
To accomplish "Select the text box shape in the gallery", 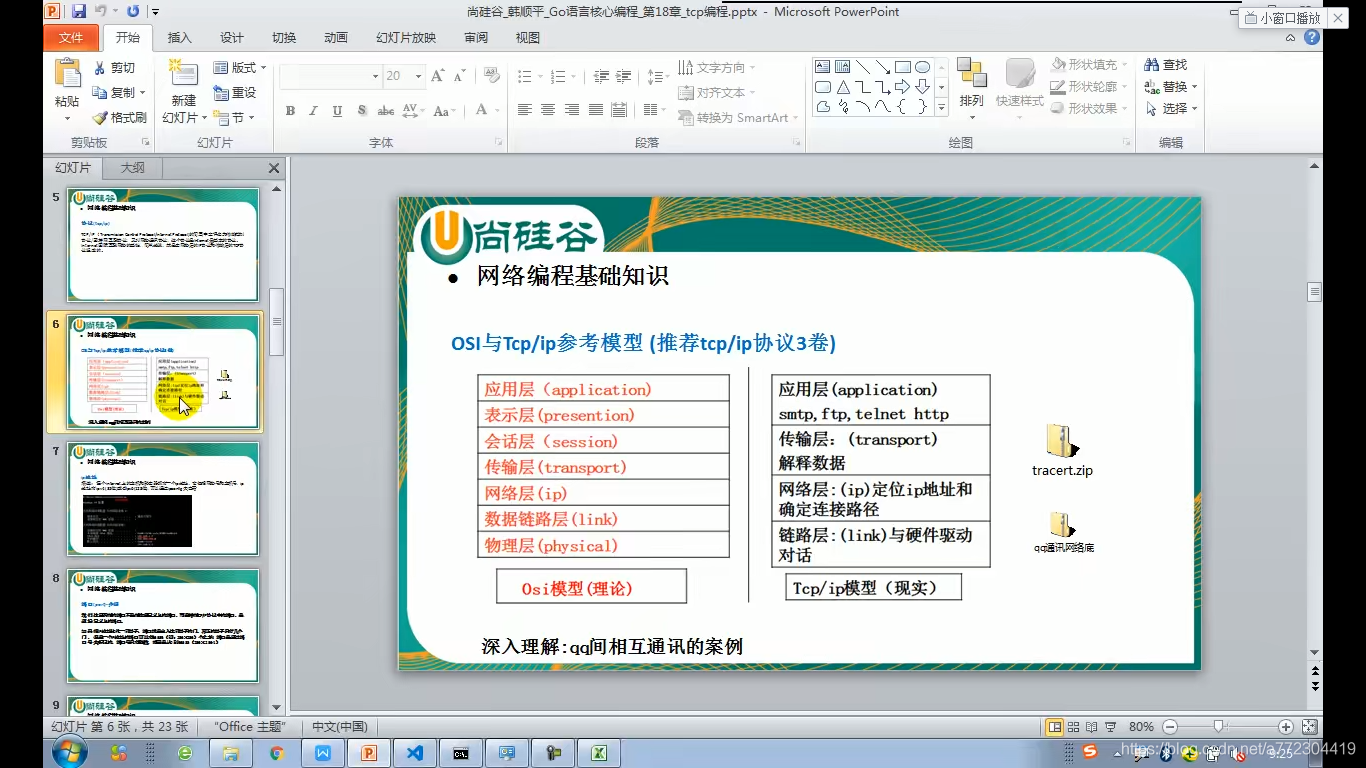I will (x=823, y=67).
